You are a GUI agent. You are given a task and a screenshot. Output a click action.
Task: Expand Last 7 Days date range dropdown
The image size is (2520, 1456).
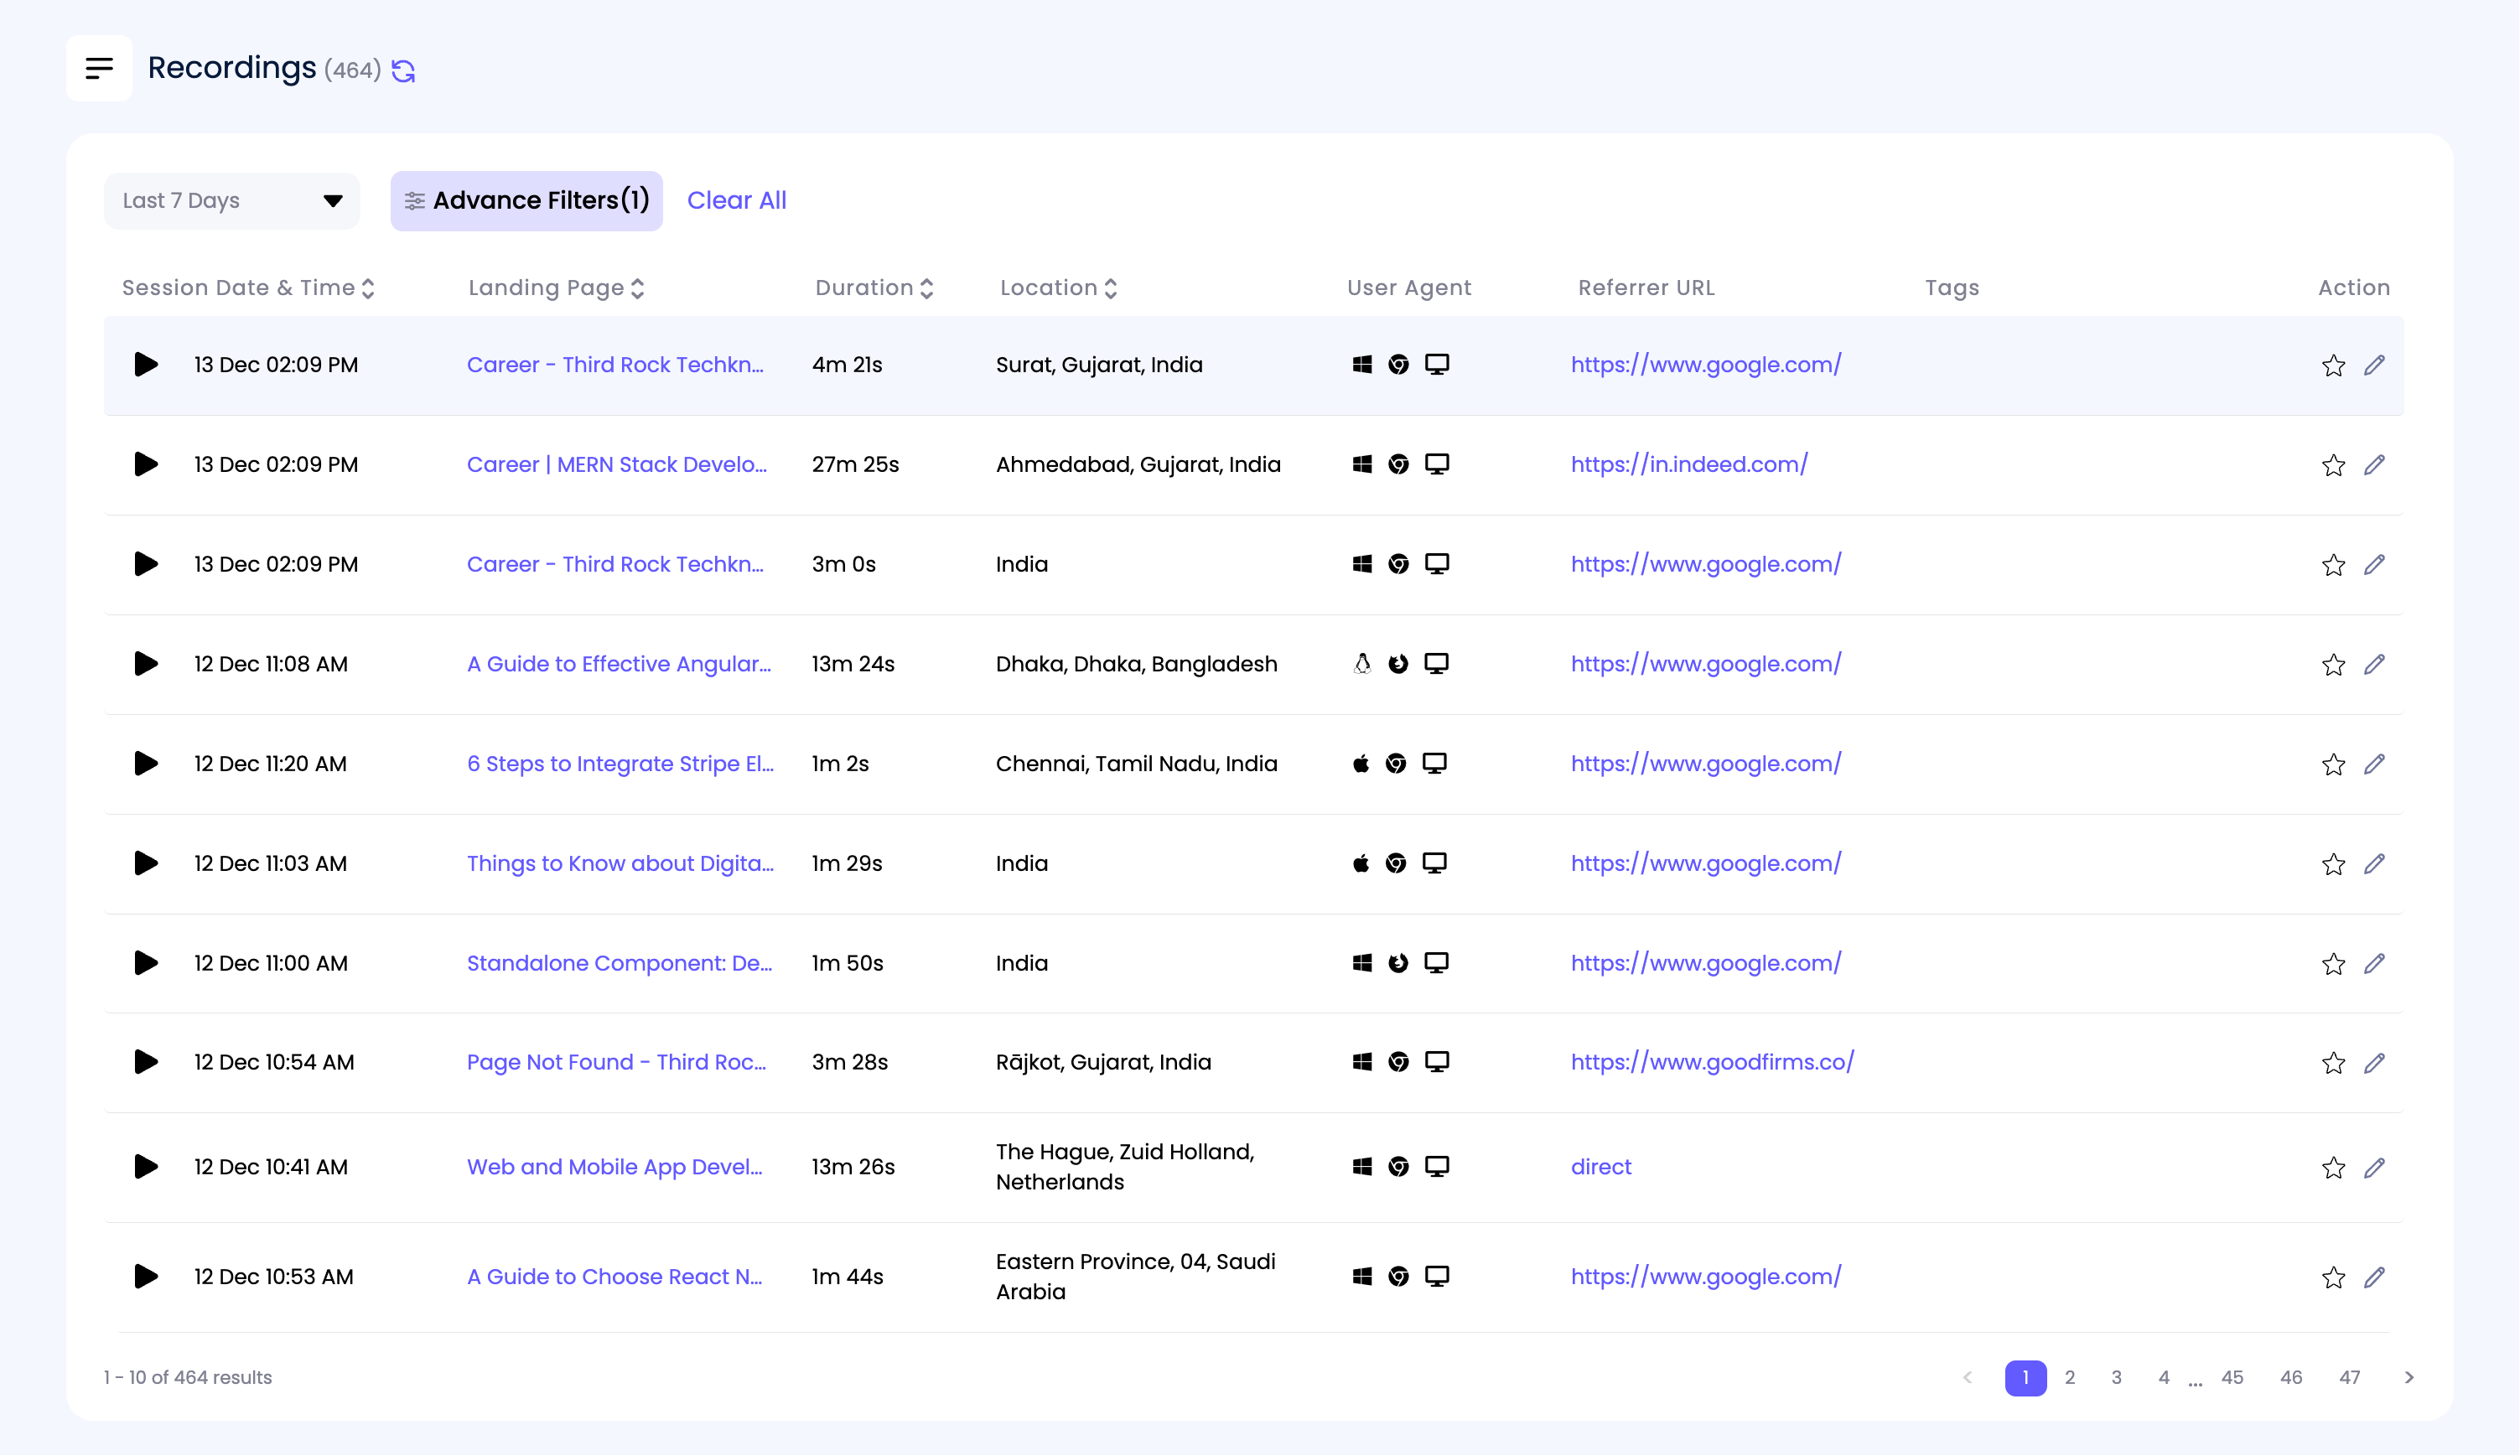pyautogui.click(x=232, y=199)
